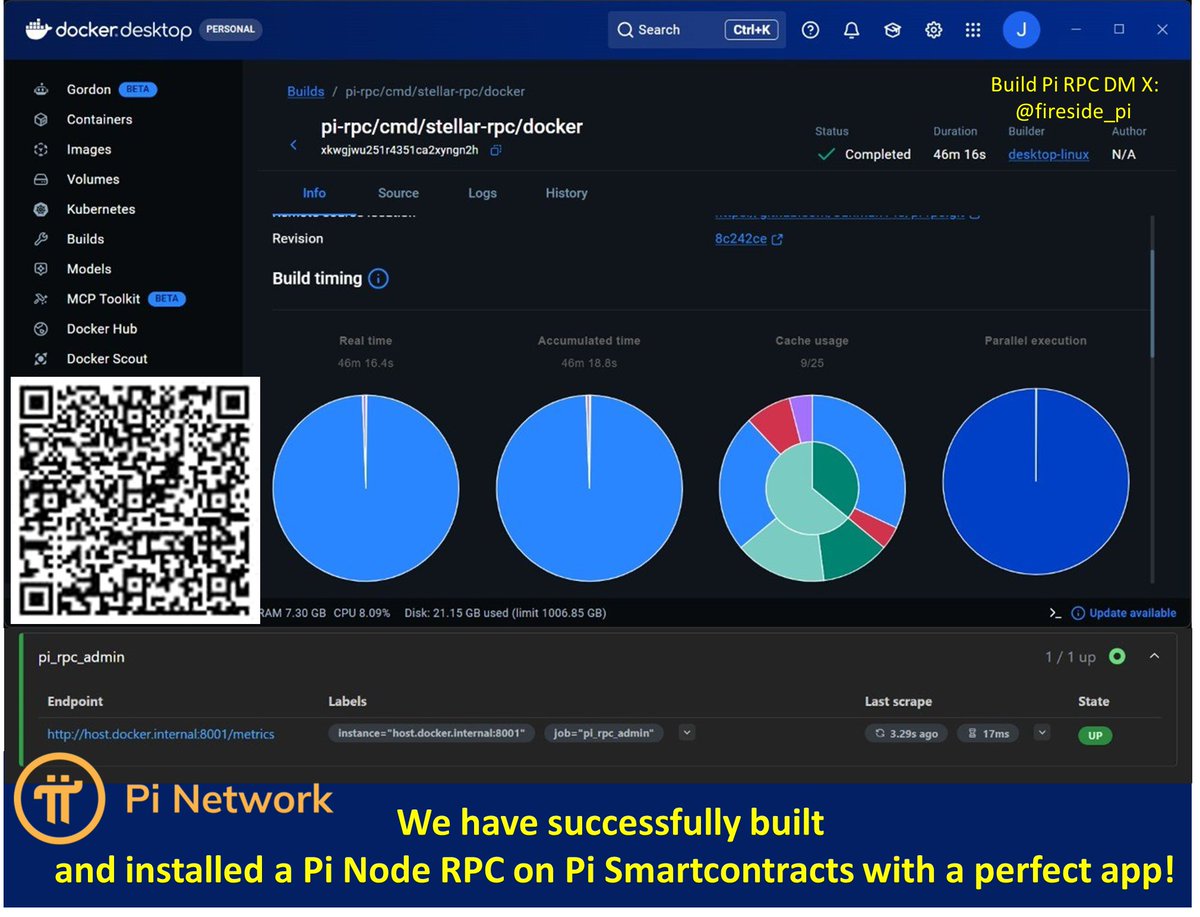Open the Learning center graduation cap icon

pyautogui.click(x=893, y=30)
